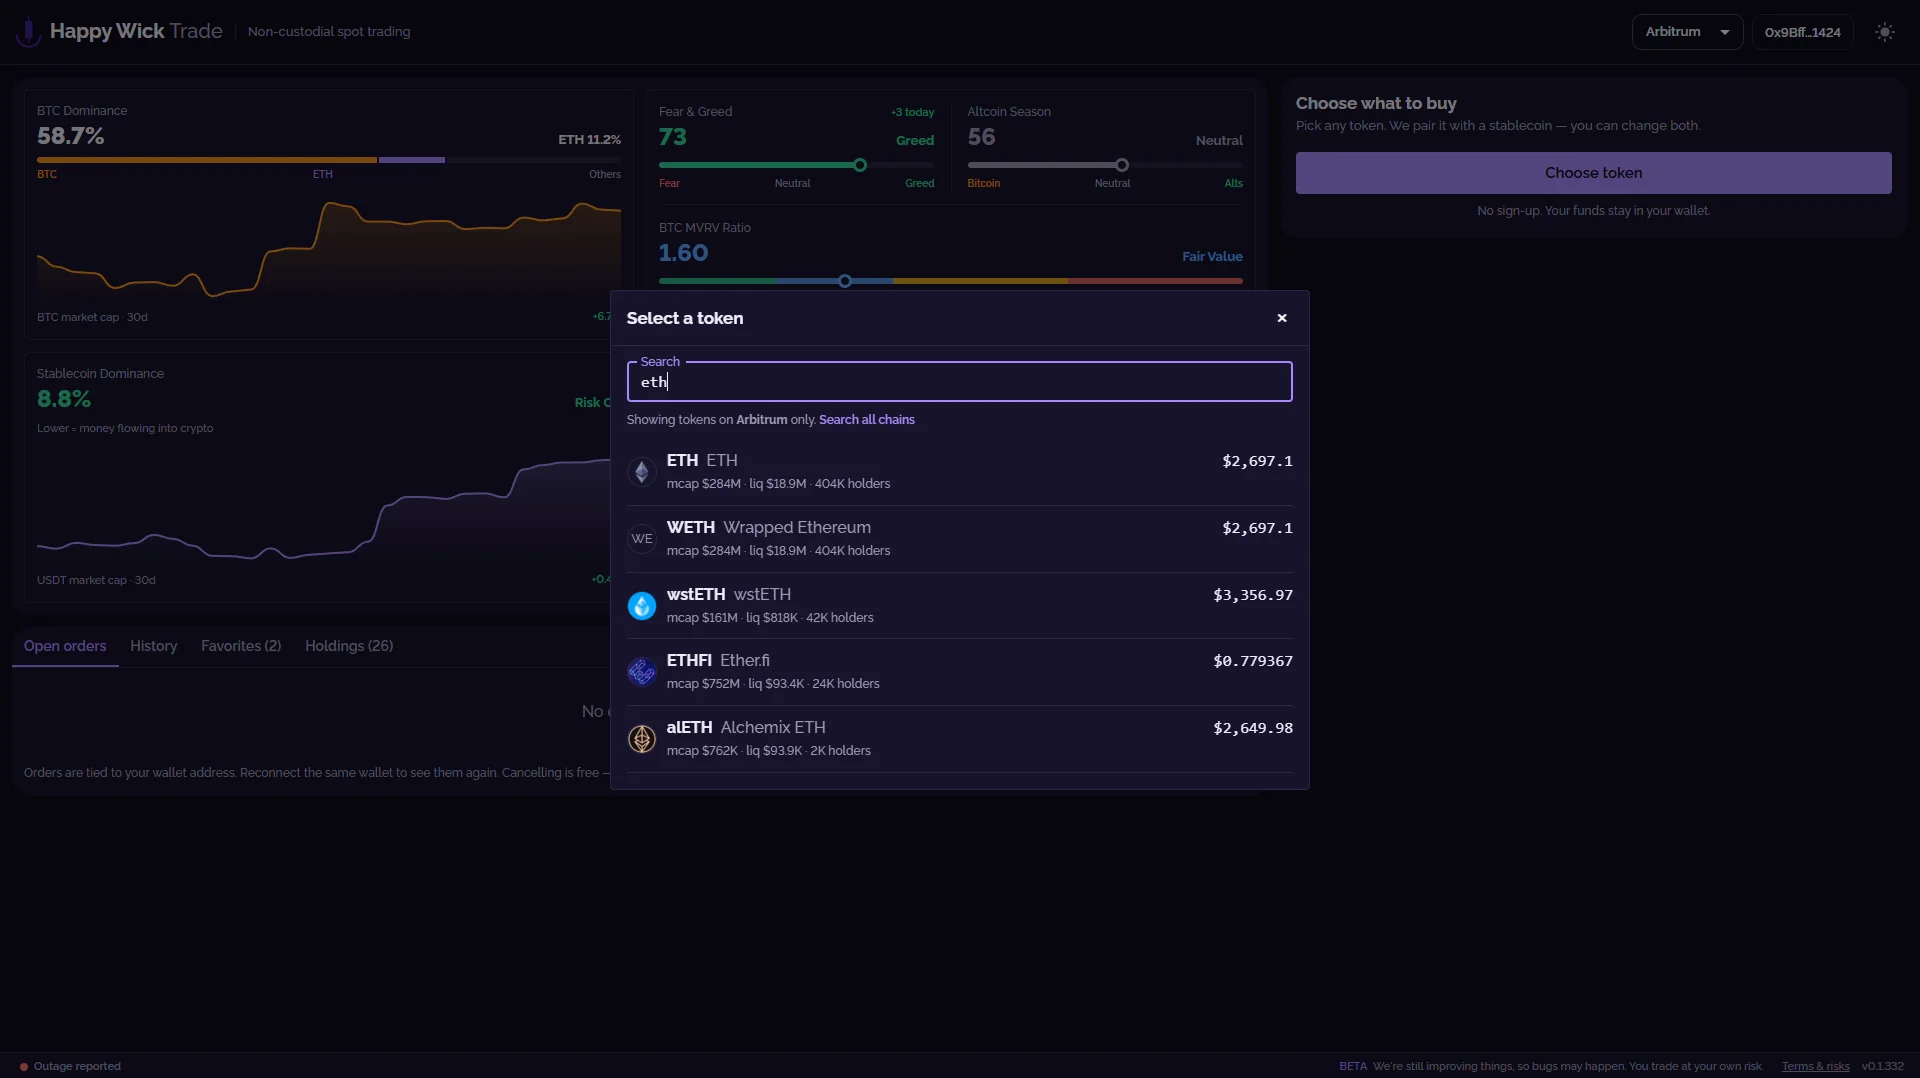Image resolution: width=1920 pixels, height=1078 pixels.
Task: Click the USDT market cap 30d chart
Action: (323, 508)
